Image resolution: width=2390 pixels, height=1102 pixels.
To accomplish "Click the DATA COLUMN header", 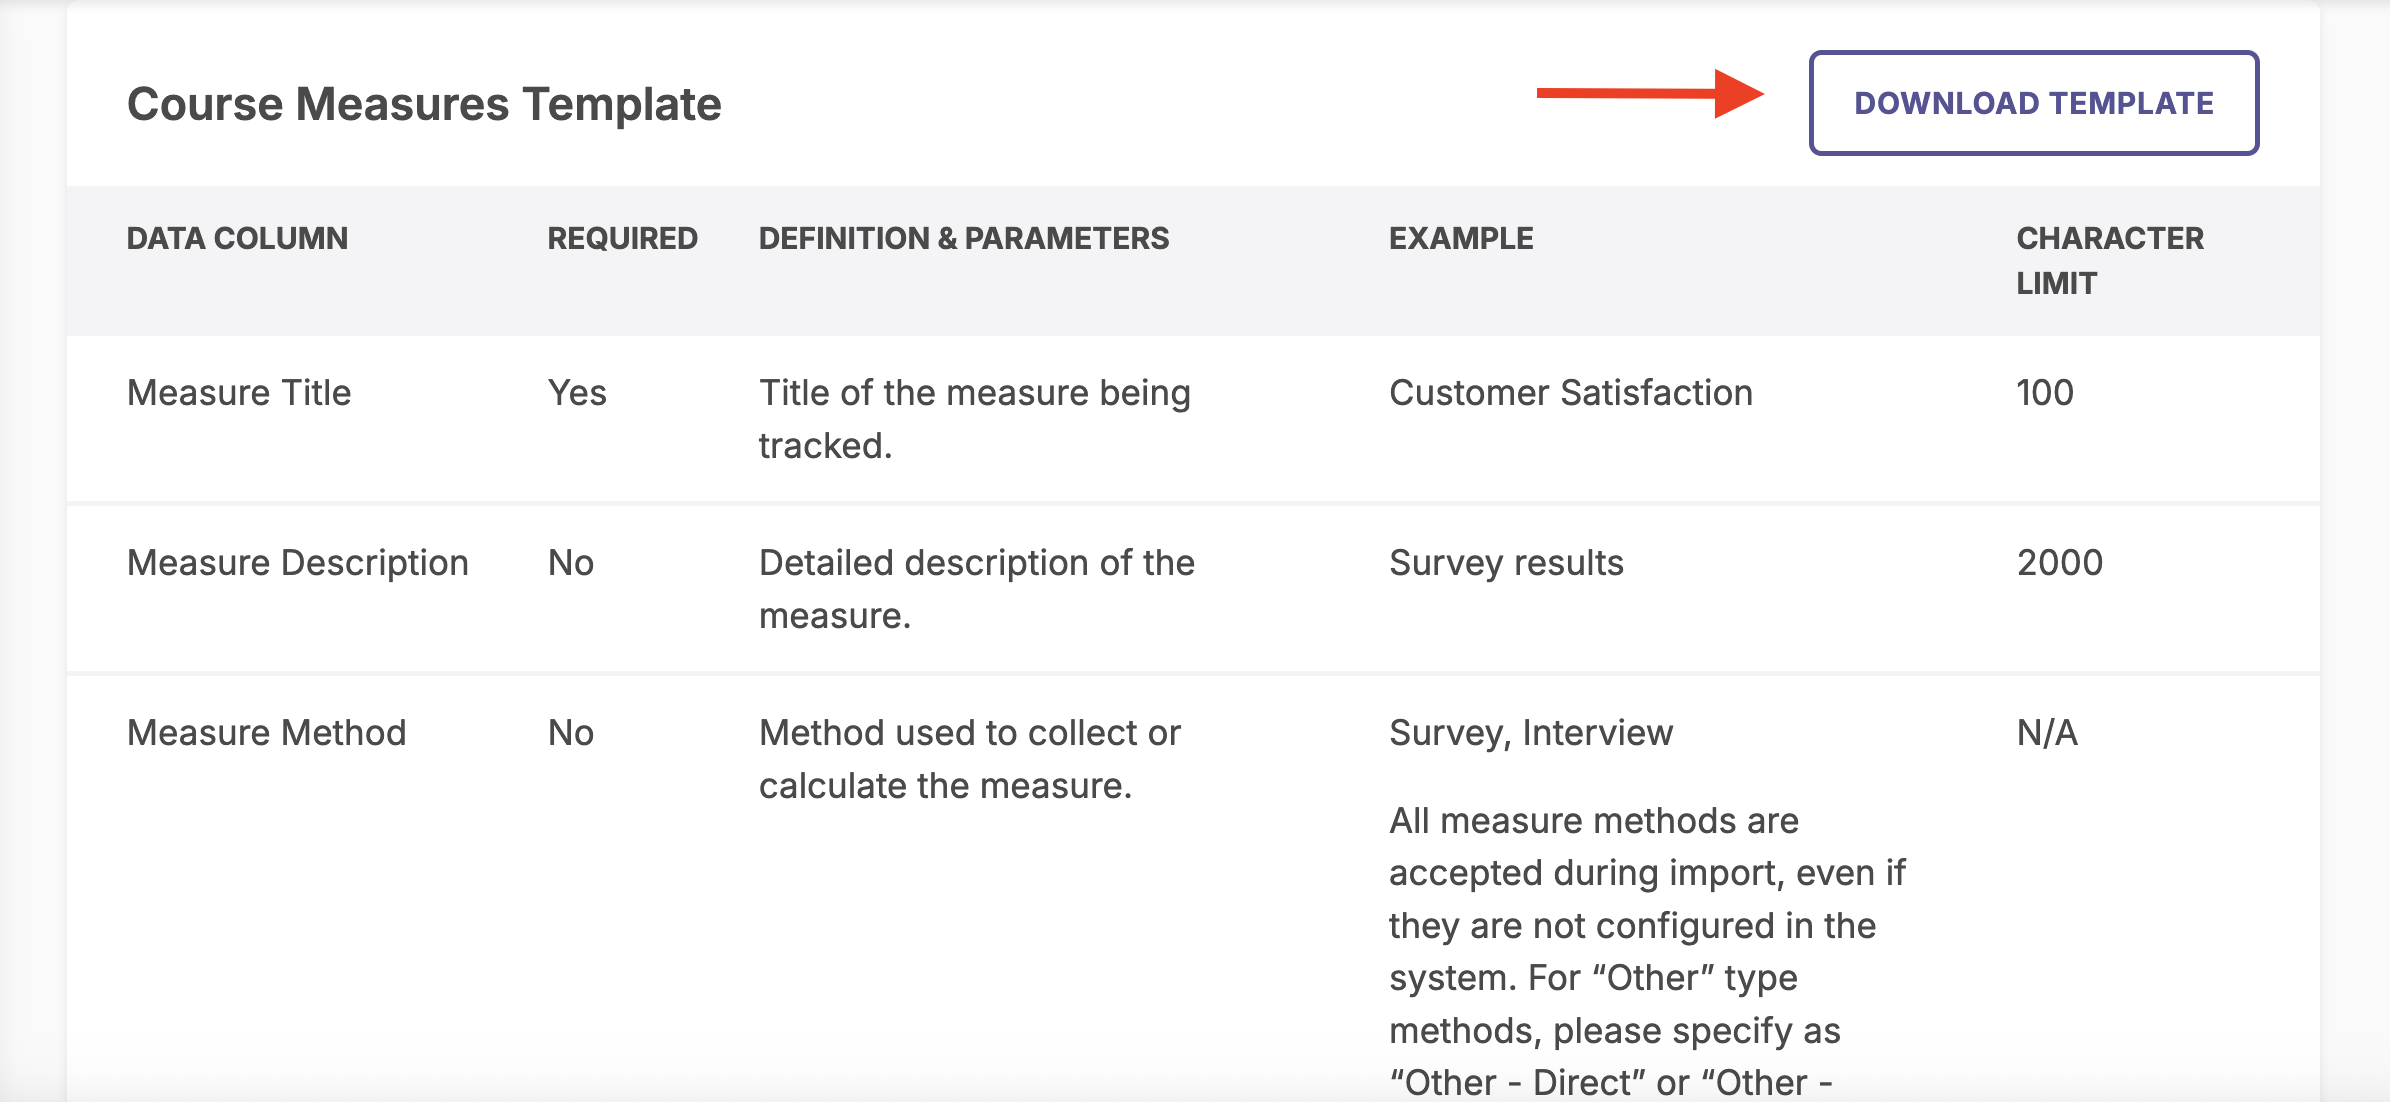I will pos(237,238).
